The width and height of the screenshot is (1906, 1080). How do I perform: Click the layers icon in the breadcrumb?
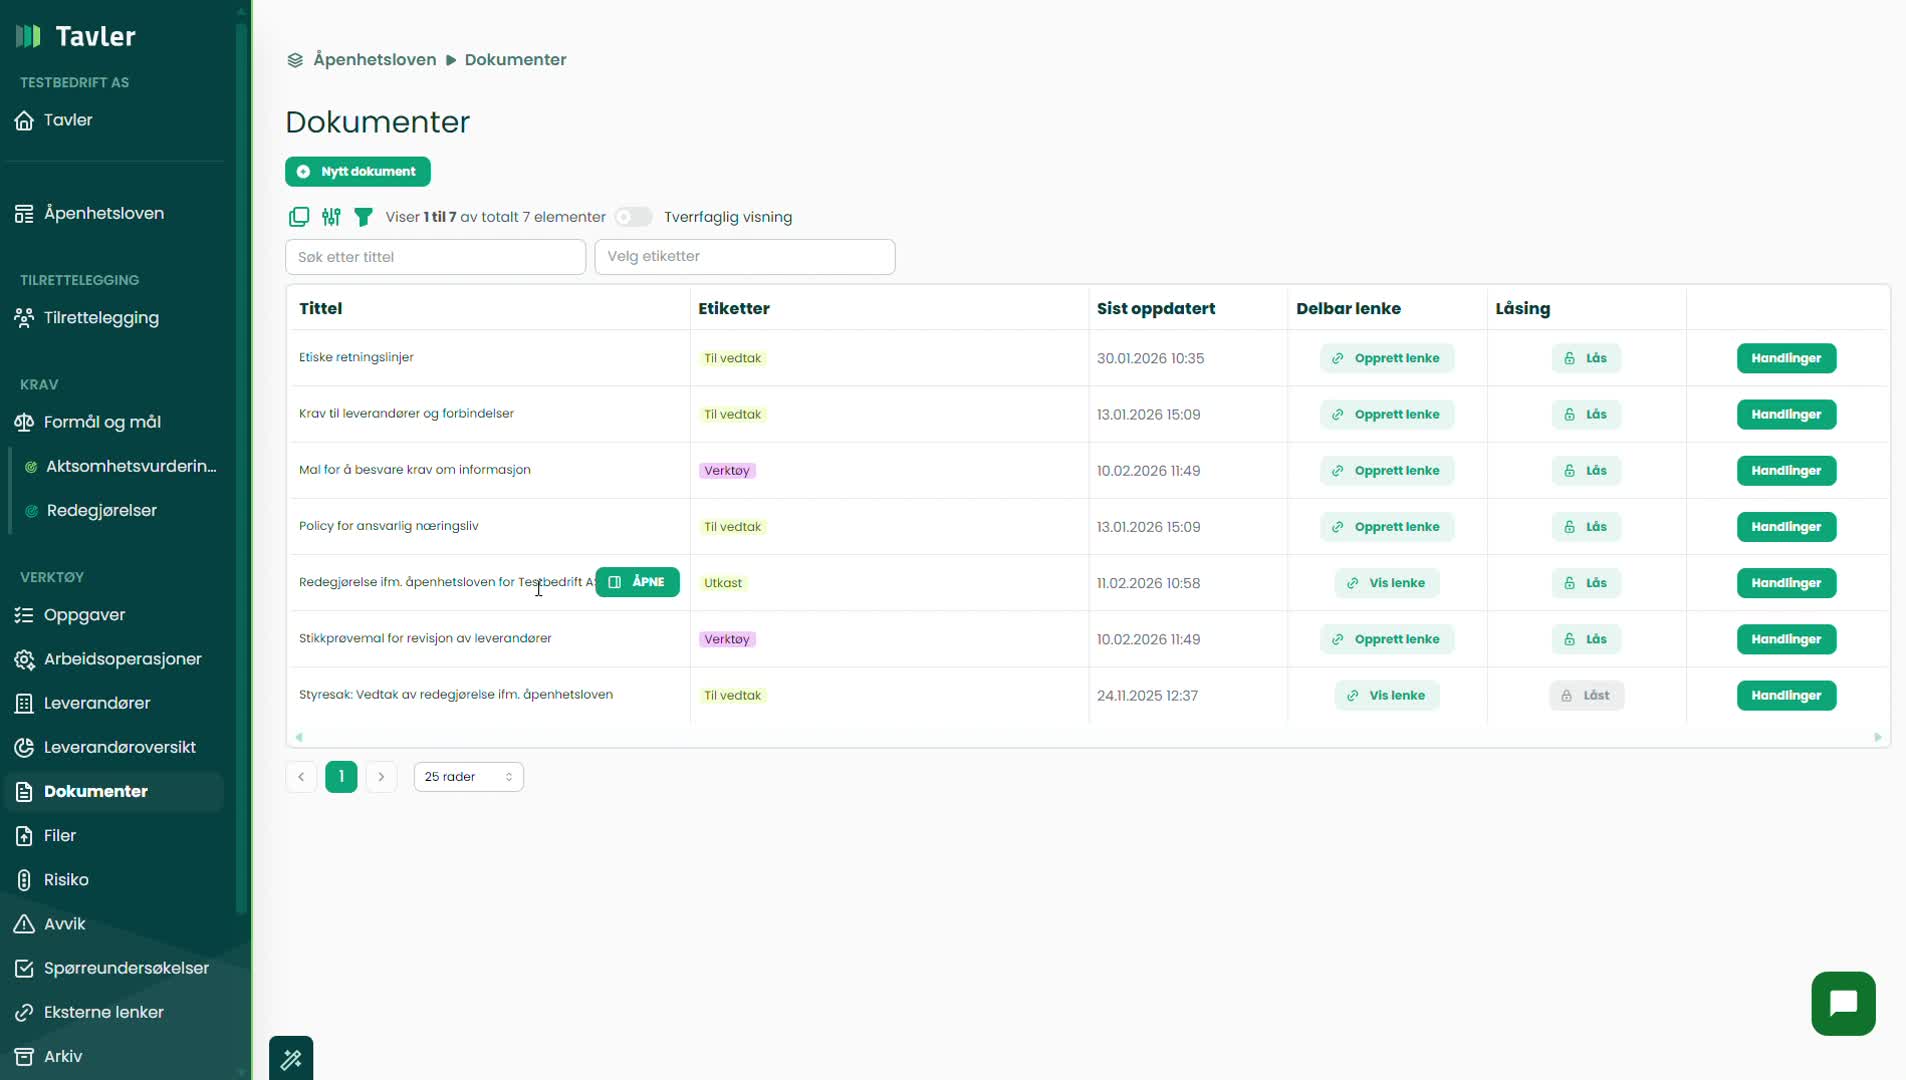[x=295, y=60]
